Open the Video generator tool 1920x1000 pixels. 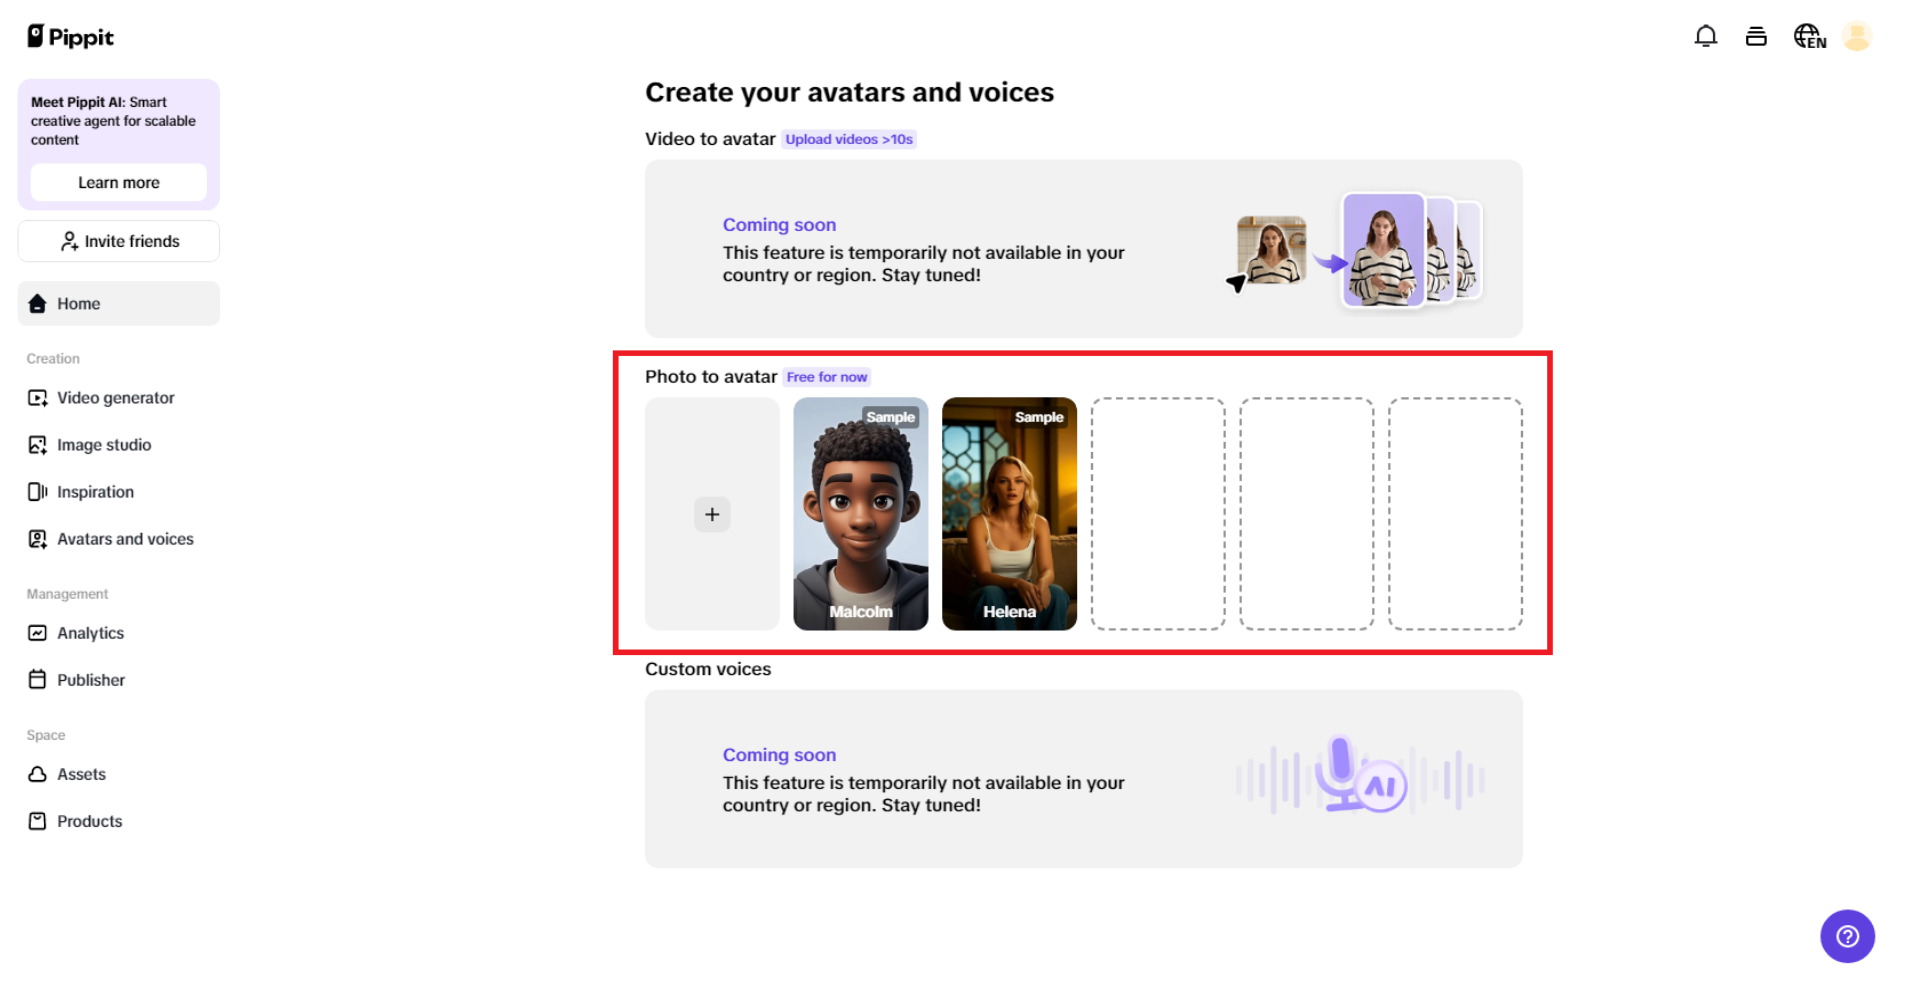(114, 397)
